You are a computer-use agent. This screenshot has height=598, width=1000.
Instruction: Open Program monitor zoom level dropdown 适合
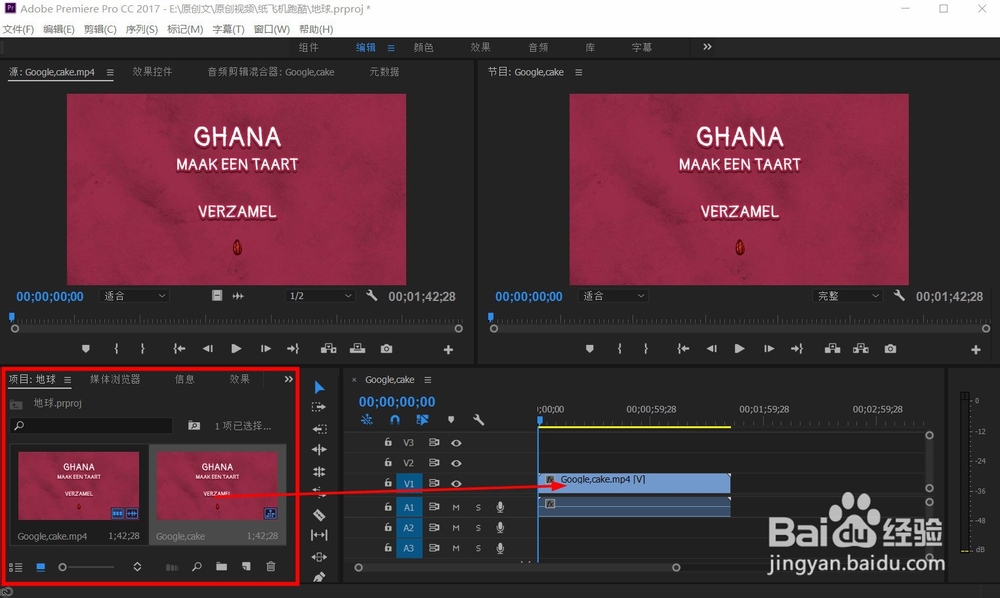click(x=613, y=296)
